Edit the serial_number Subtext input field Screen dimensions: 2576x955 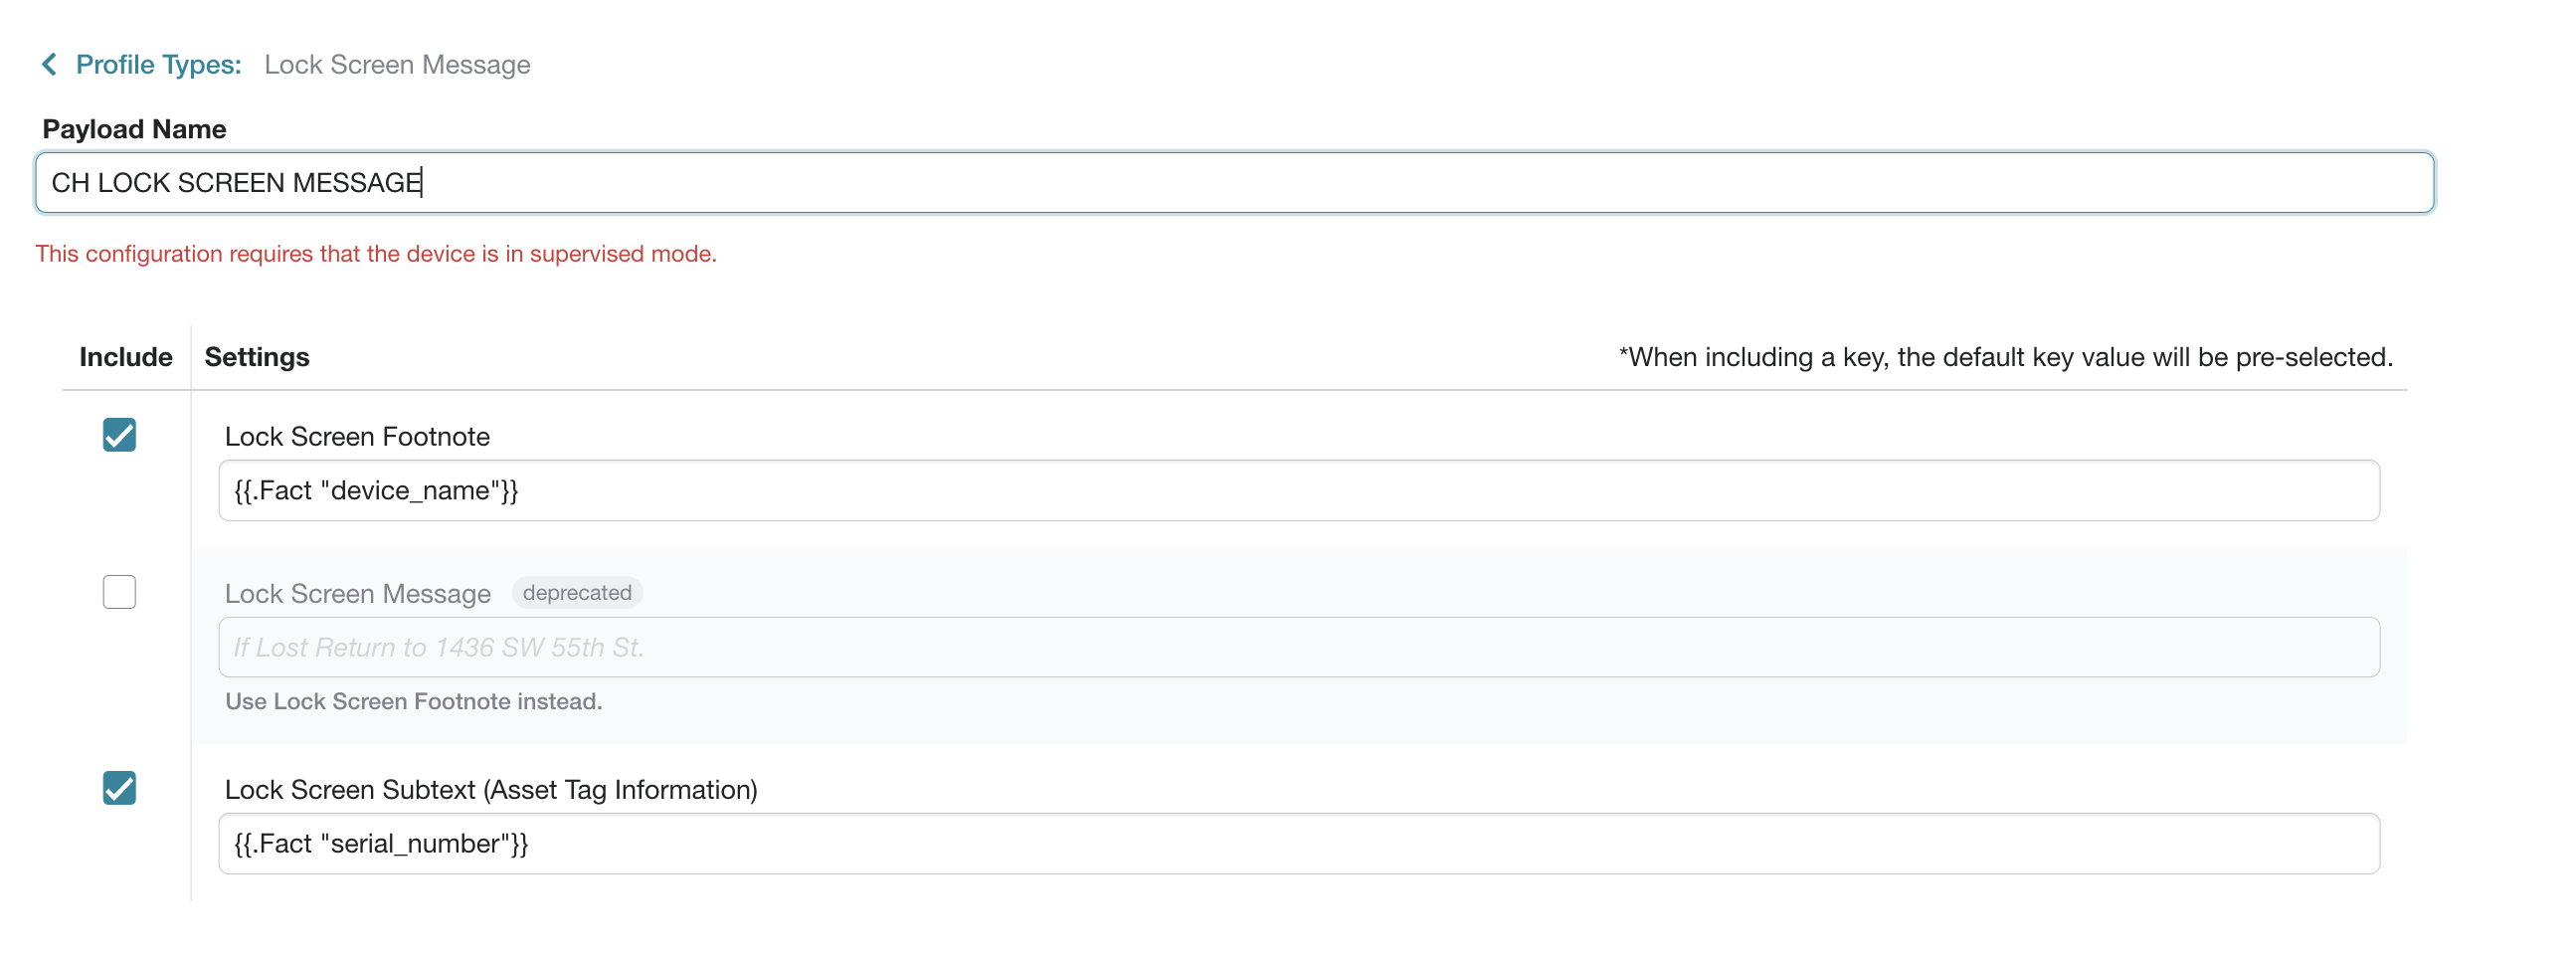click(x=1298, y=844)
